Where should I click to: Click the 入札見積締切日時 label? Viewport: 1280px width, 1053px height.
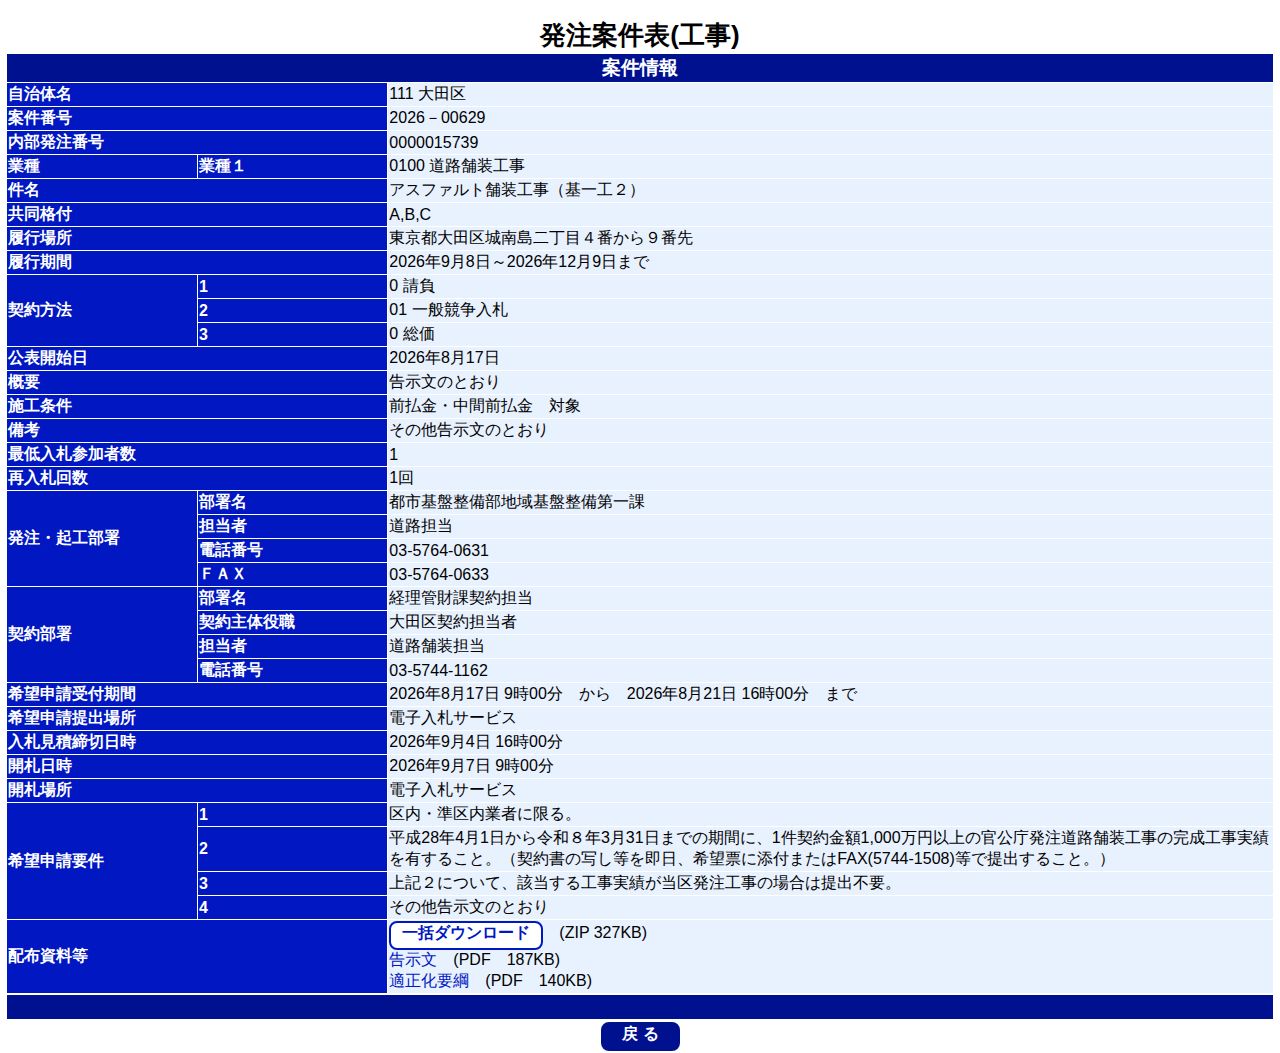pyautogui.click(x=72, y=742)
